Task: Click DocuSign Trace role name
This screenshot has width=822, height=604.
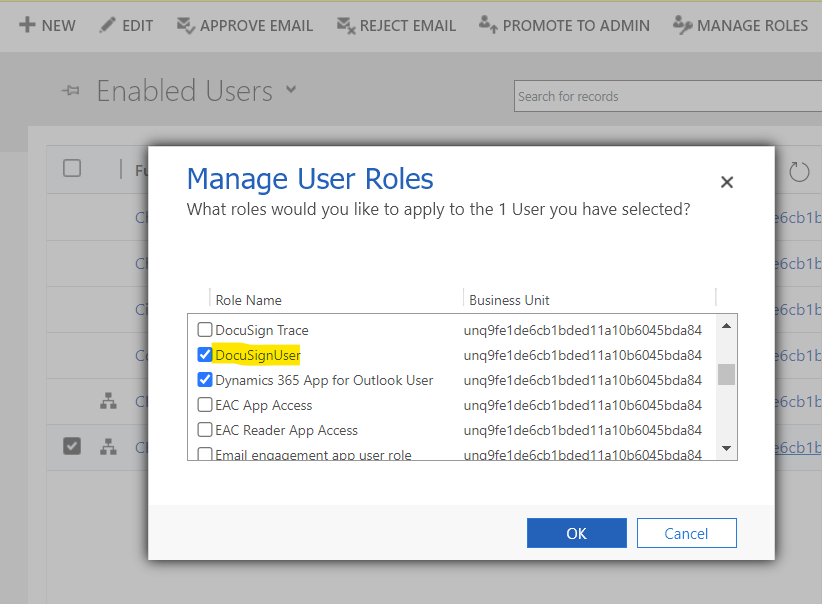Action: click(262, 330)
